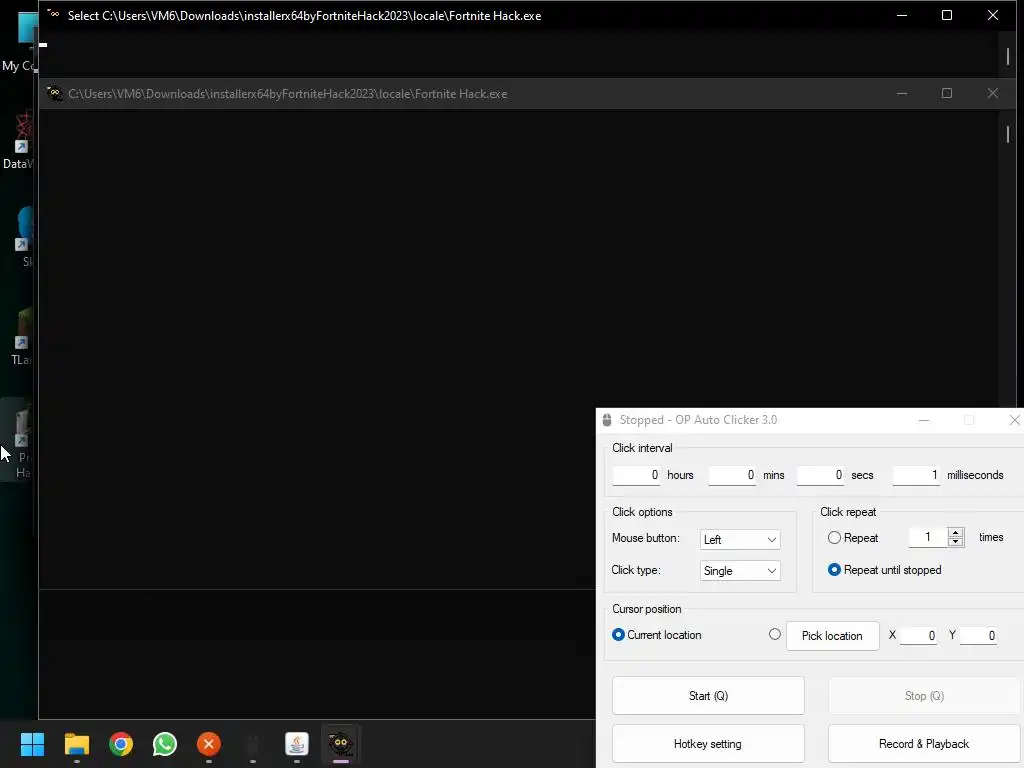This screenshot has height=768, width=1024.
Task: Focus the repeat times number field
Action: click(928, 537)
